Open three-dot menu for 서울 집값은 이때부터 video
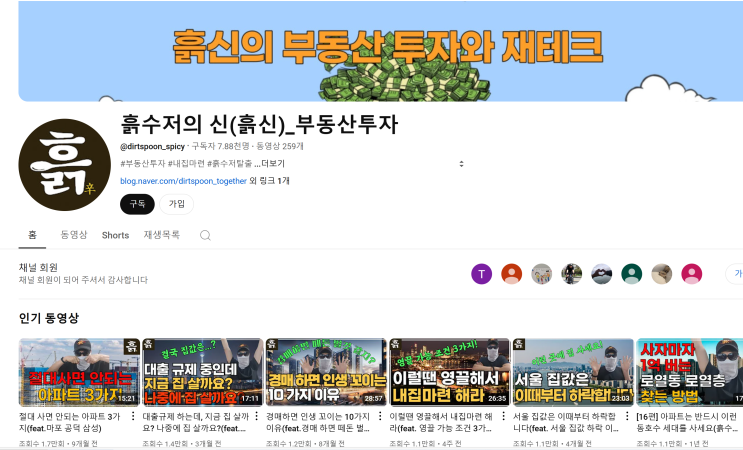 point(627,416)
